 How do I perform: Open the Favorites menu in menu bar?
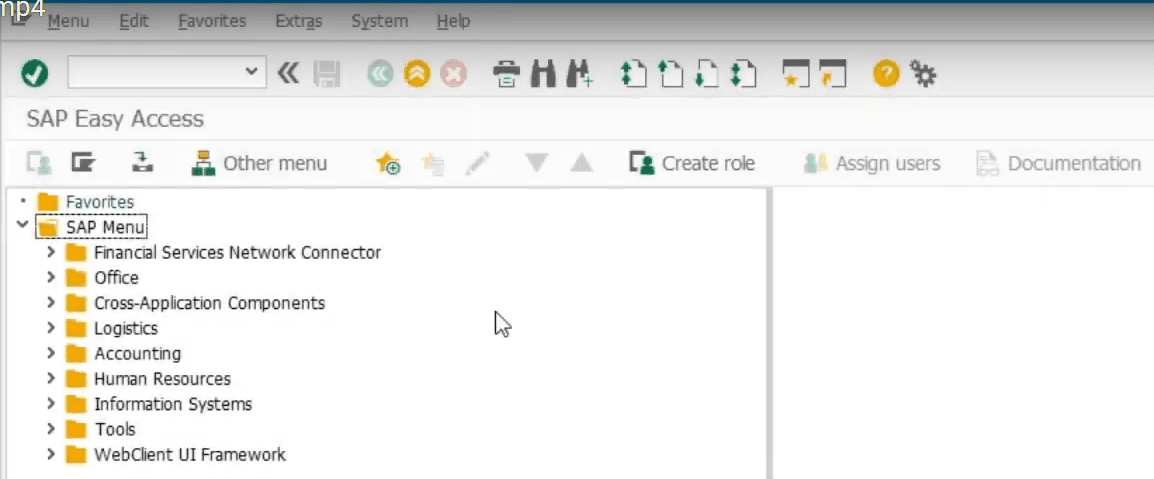tap(212, 21)
